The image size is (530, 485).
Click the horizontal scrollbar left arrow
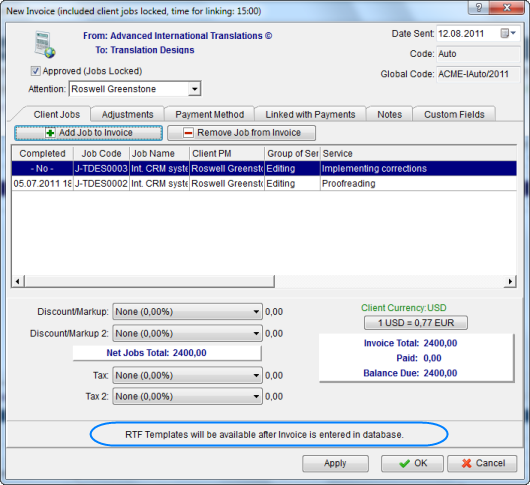point(18,281)
